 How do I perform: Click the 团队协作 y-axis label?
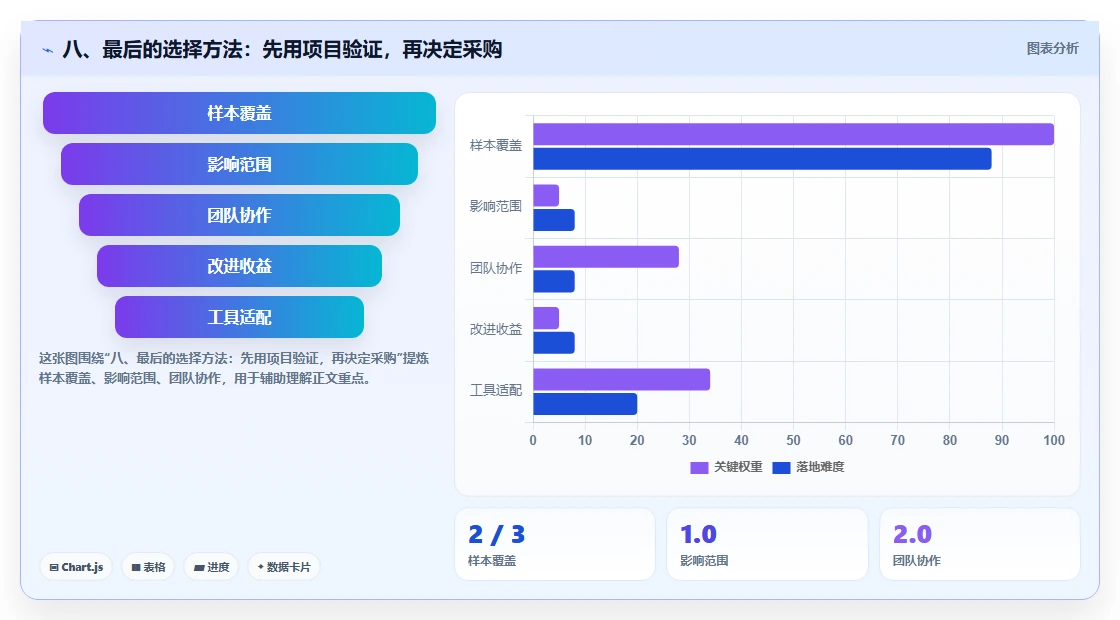pyautogui.click(x=496, y=268)
